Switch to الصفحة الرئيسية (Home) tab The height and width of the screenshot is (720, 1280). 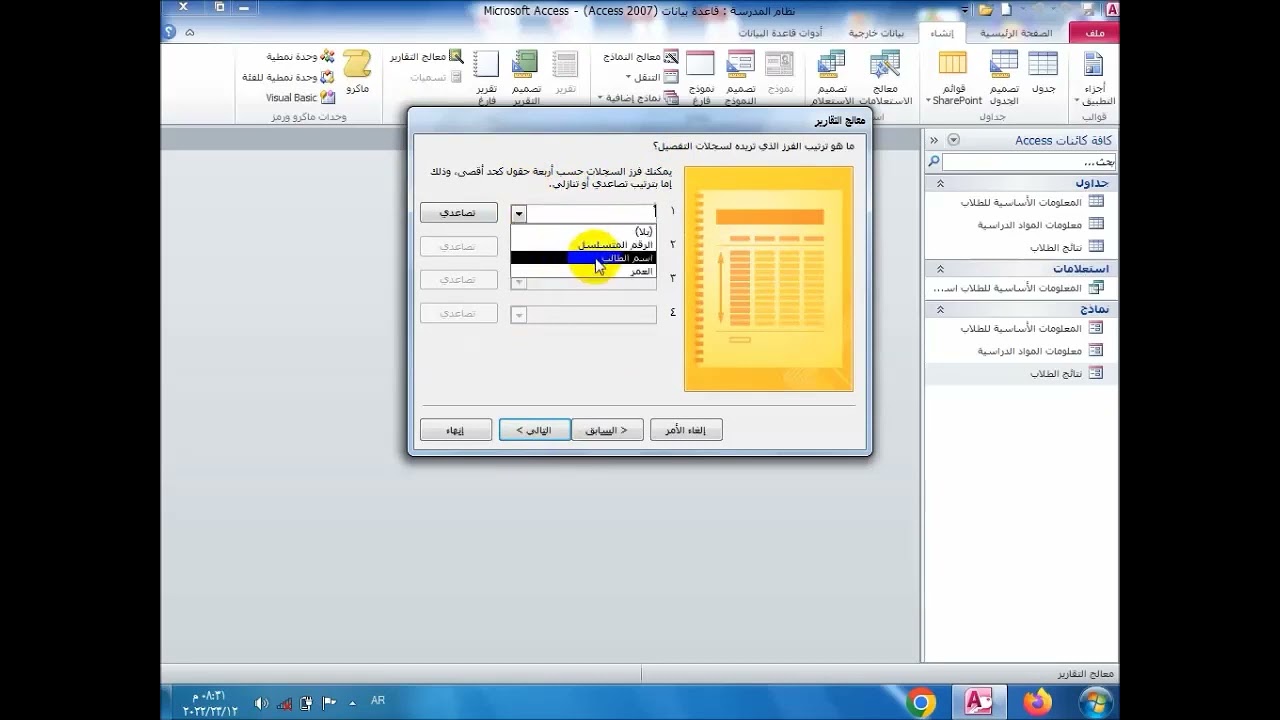click(1016, 33)
